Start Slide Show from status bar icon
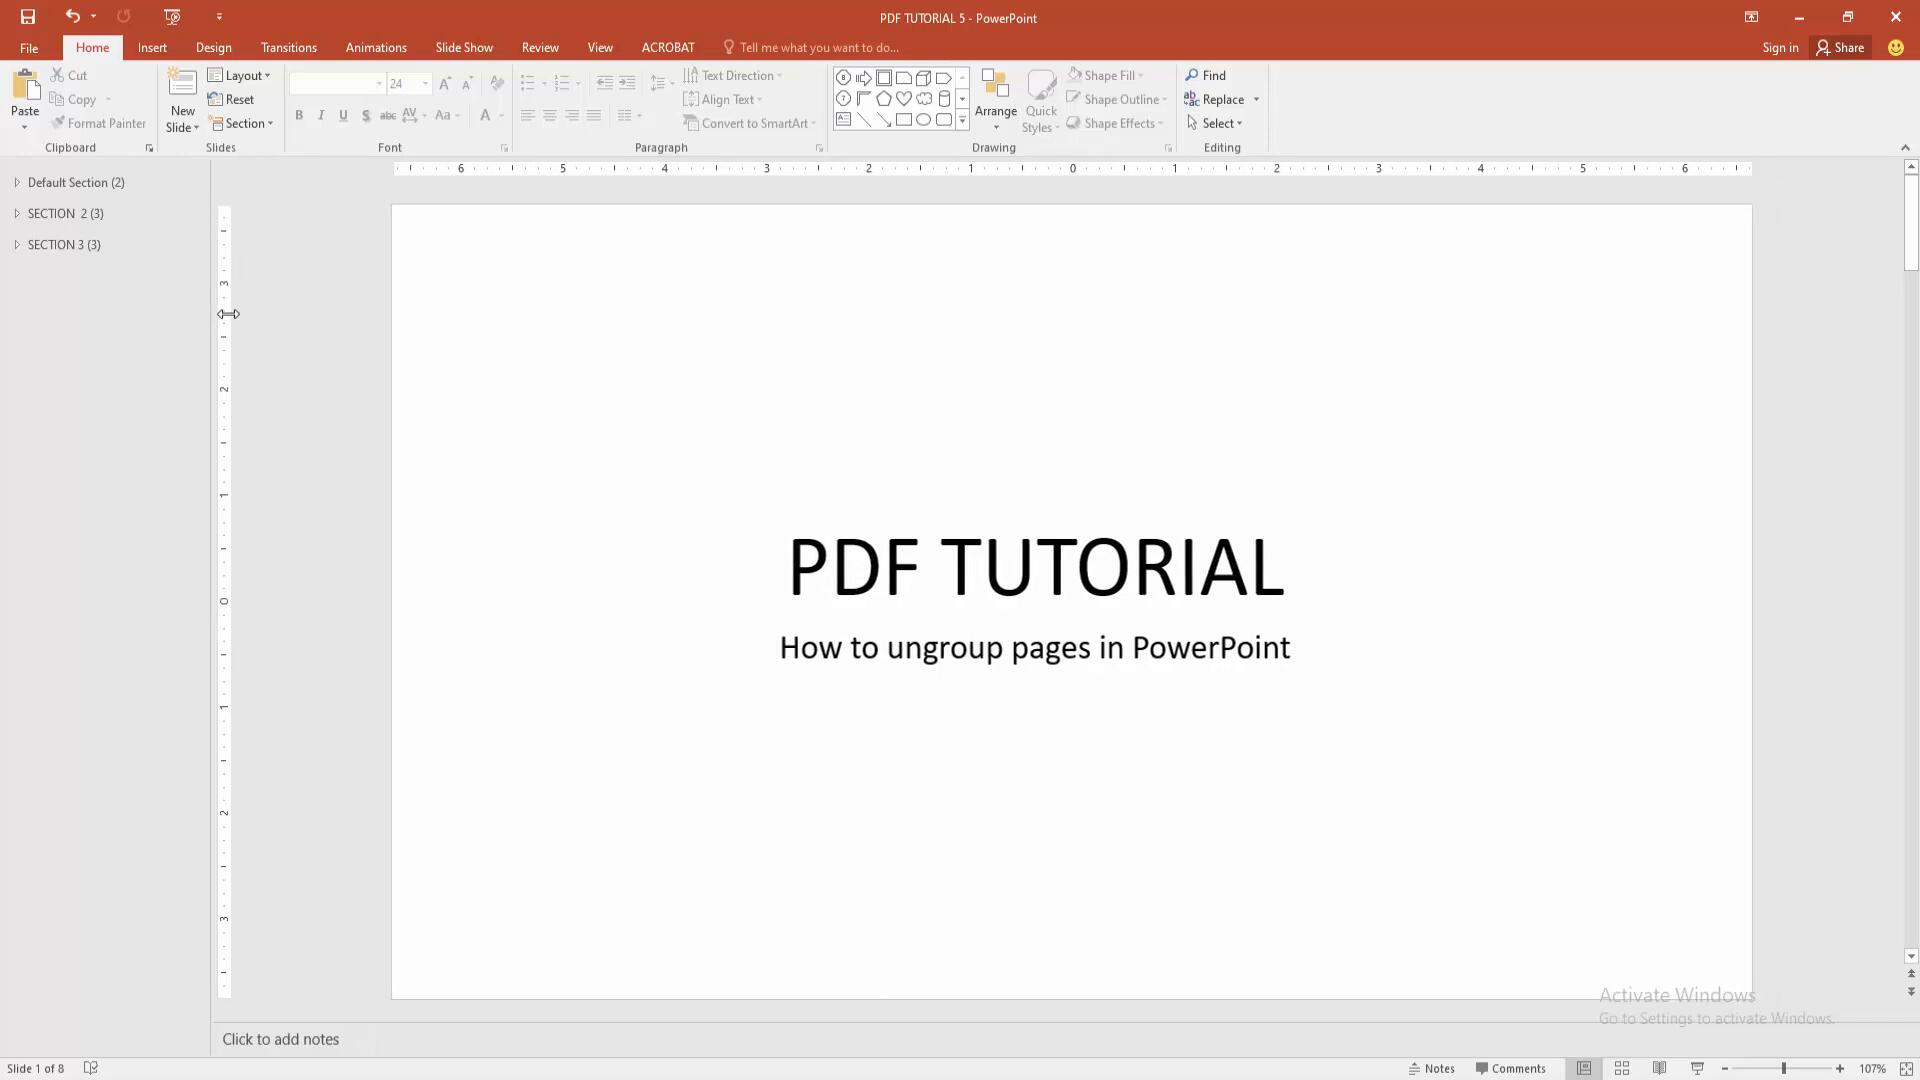 [x=1697, y=1068]
